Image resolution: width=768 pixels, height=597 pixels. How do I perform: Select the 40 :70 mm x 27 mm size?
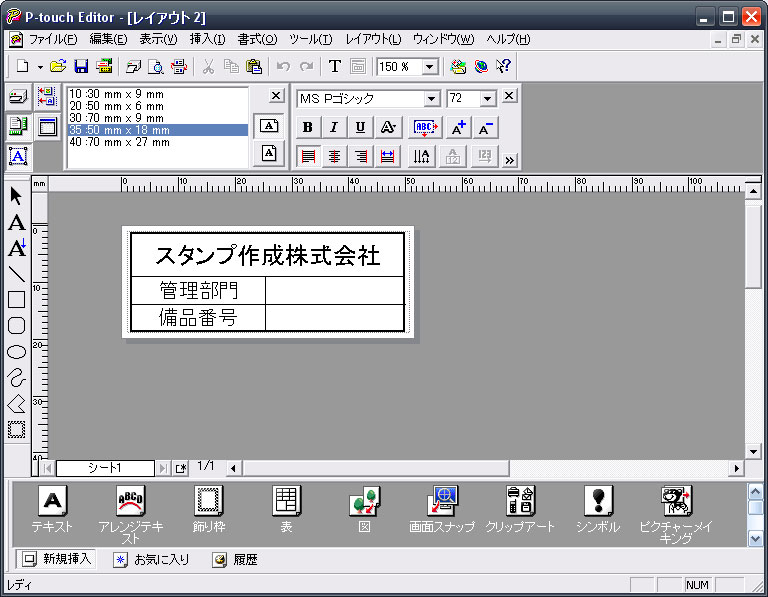(x=158, y=142)
